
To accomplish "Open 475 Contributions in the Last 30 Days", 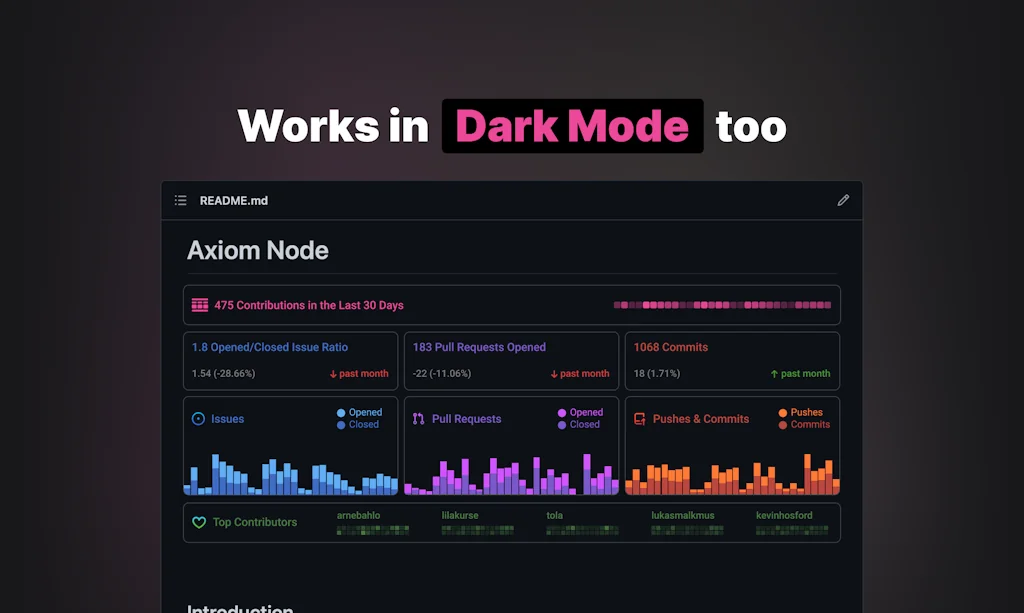I will click(x=309, y=305).
